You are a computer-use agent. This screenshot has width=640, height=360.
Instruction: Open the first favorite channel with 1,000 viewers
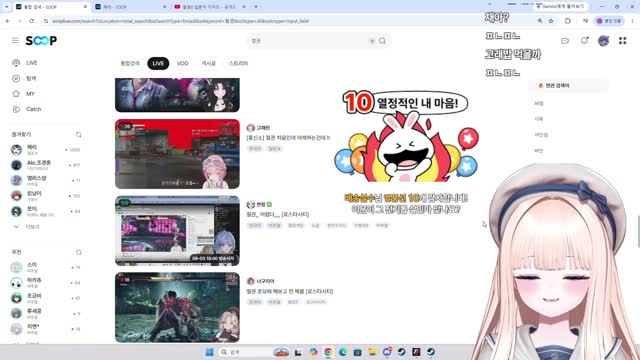(x=46, y=150)
